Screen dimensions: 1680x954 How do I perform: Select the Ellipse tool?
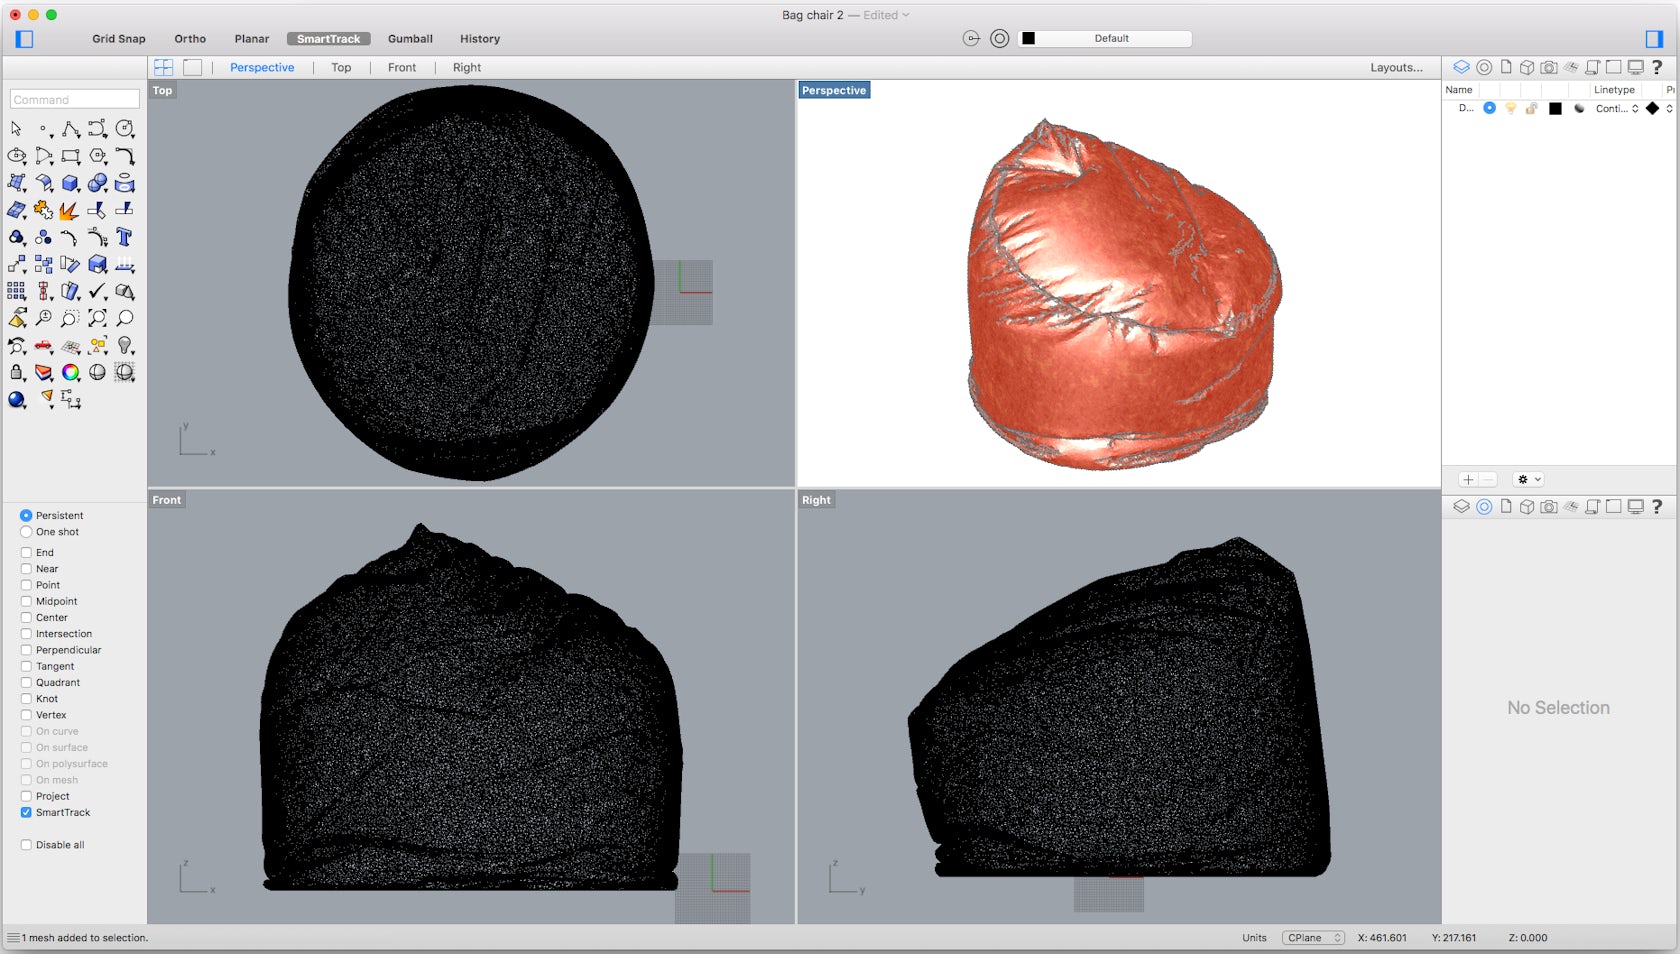click(17, 156)
